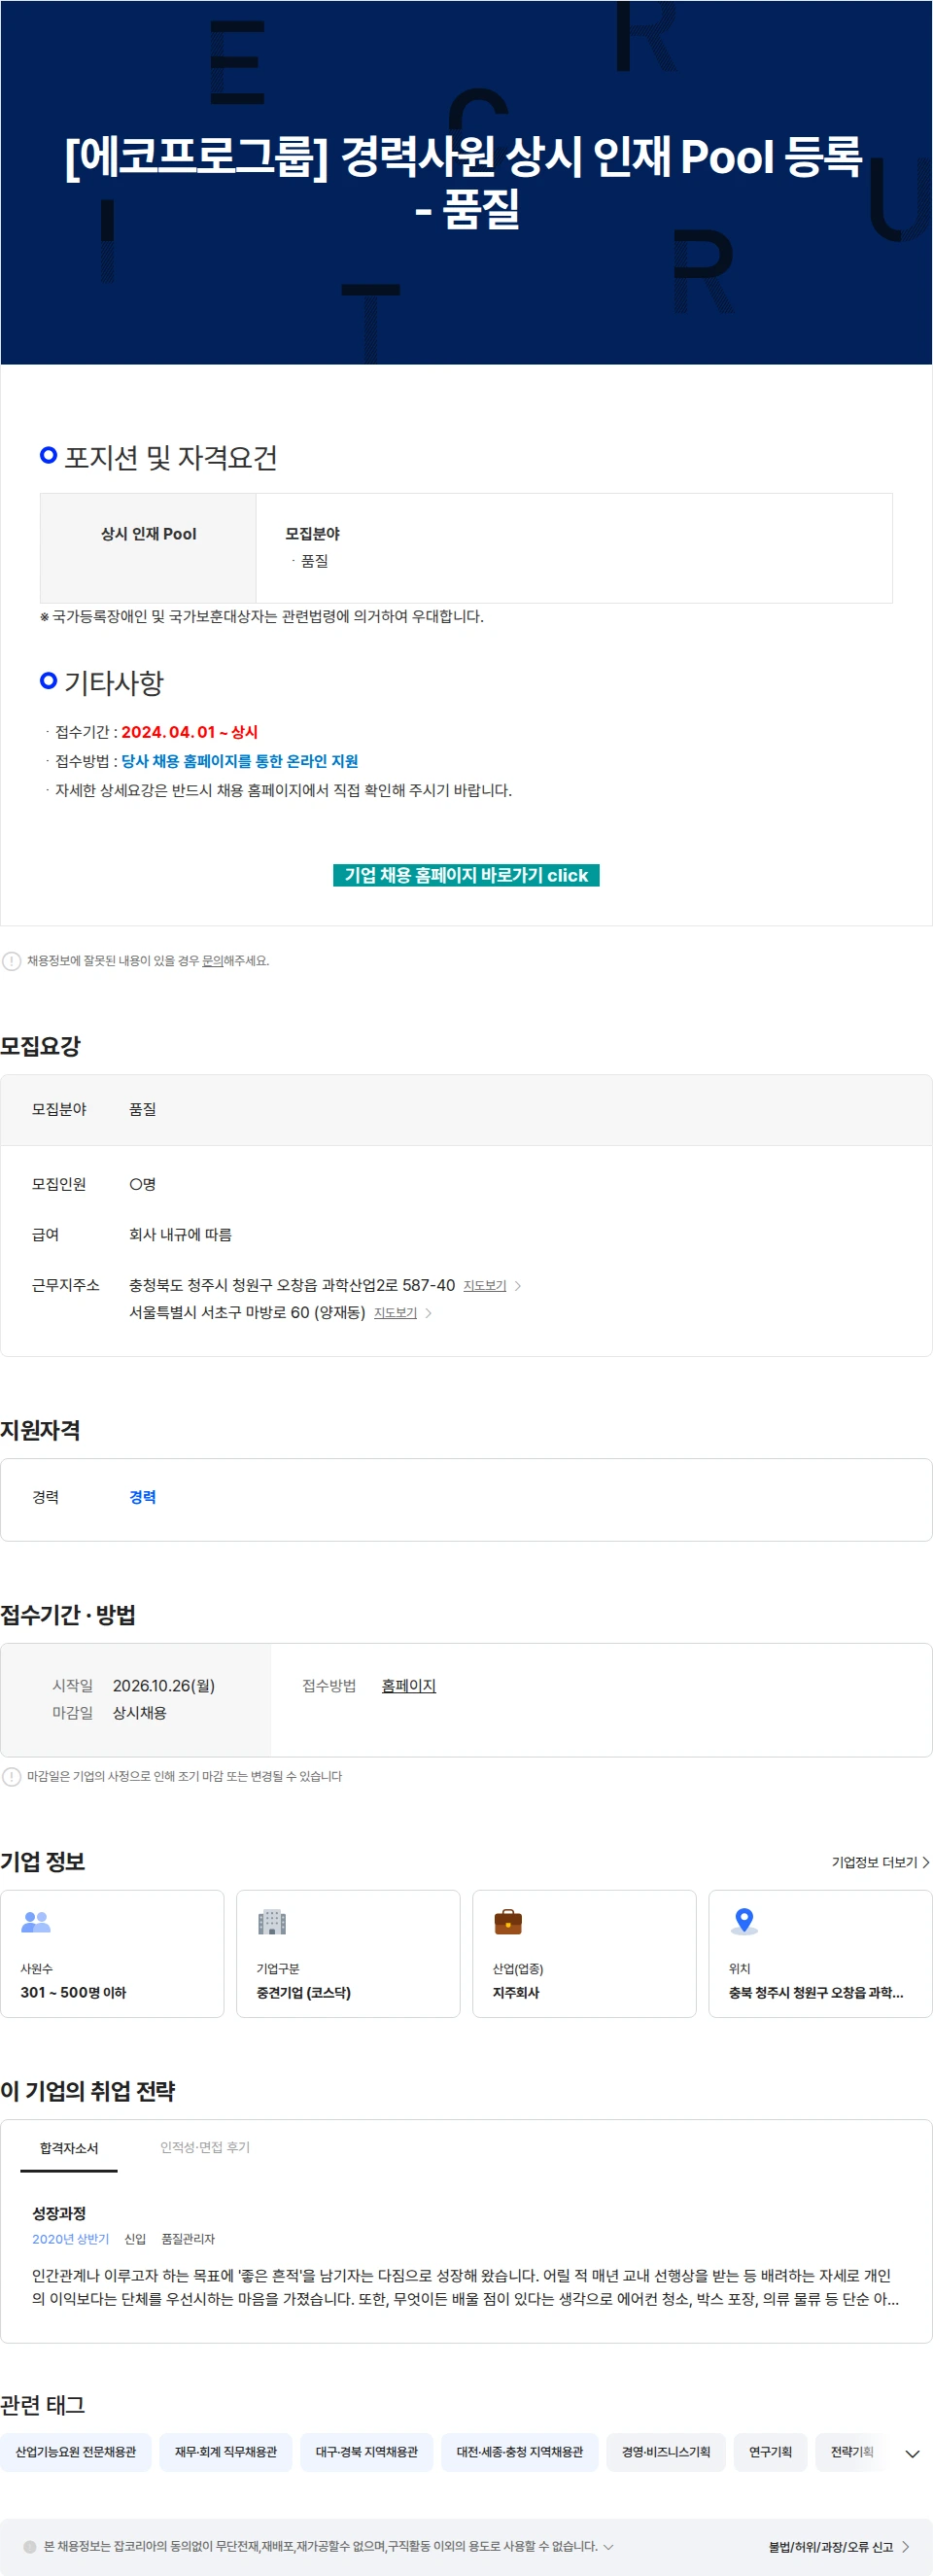933x2576 pixels.
Task: Select the 충북 청주시 청원구 오창읍 location text
Action: coord(816,1993)
